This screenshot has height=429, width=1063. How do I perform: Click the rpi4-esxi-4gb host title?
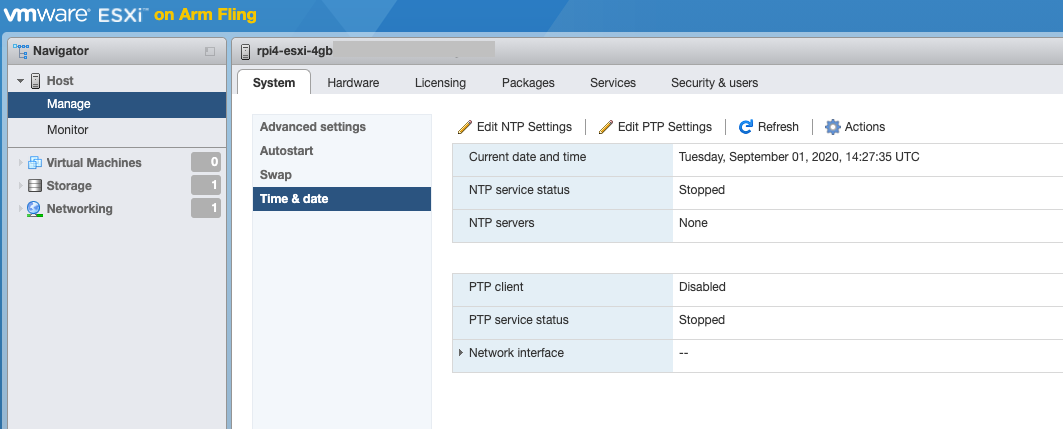(x=295, y=52)
